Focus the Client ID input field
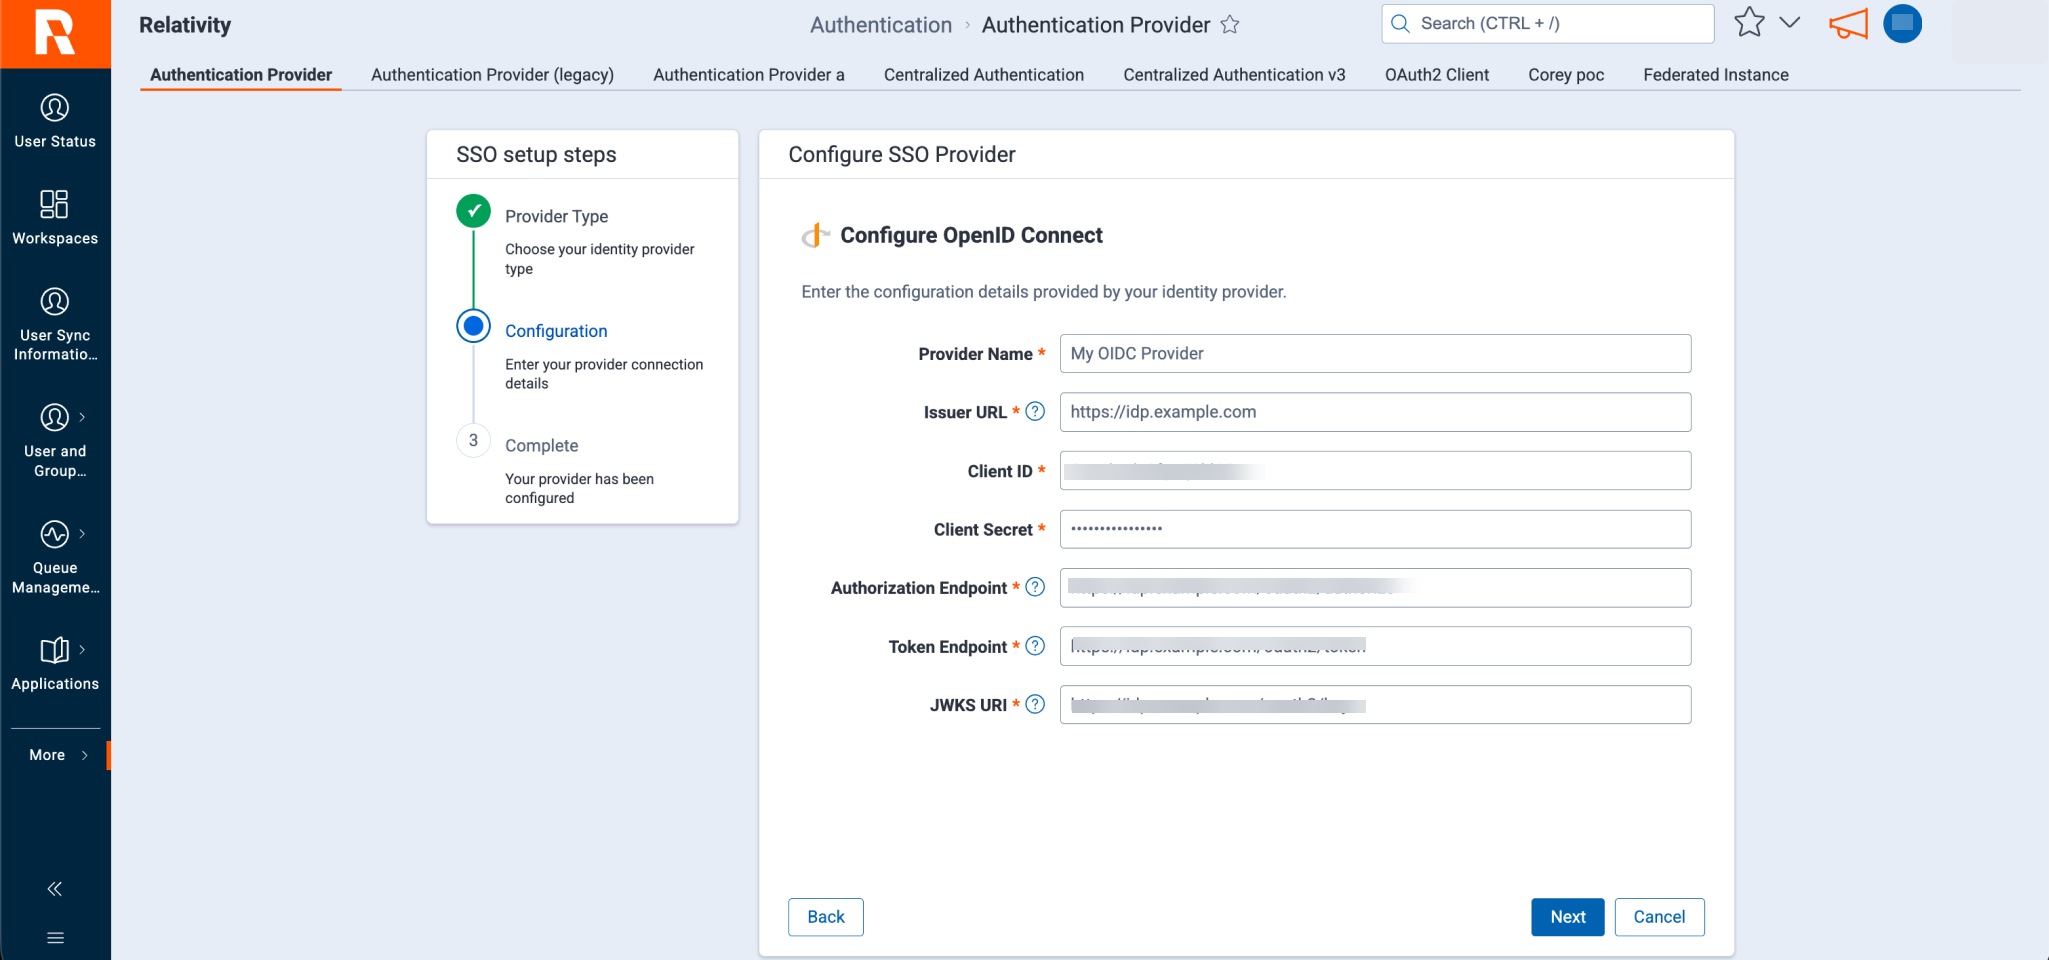This screenshot has height=960, width=2049. [1375, 471]
